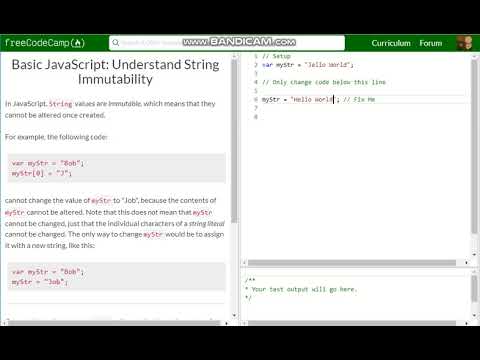Click the inline 'String' code word in paragraph
Viewport: 480px width, 360px height.
point(60,104)
